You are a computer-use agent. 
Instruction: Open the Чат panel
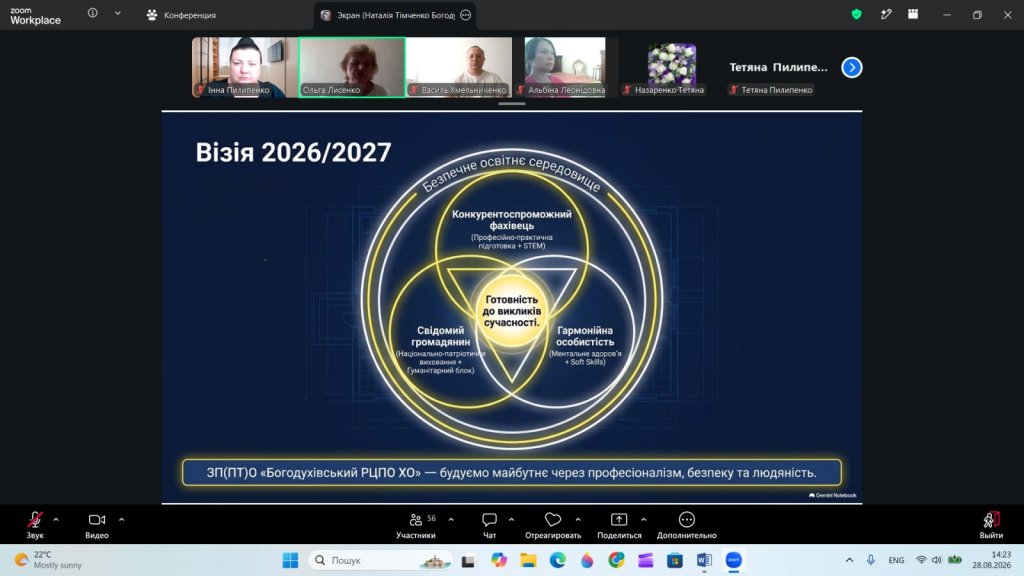pos(489,525)
